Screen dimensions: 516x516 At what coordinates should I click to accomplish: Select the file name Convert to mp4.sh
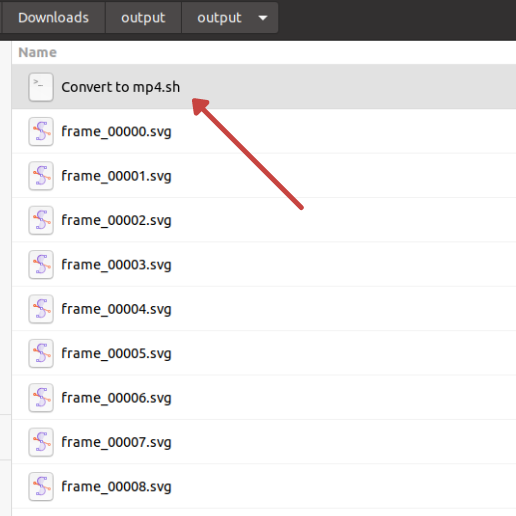[121, 87]
